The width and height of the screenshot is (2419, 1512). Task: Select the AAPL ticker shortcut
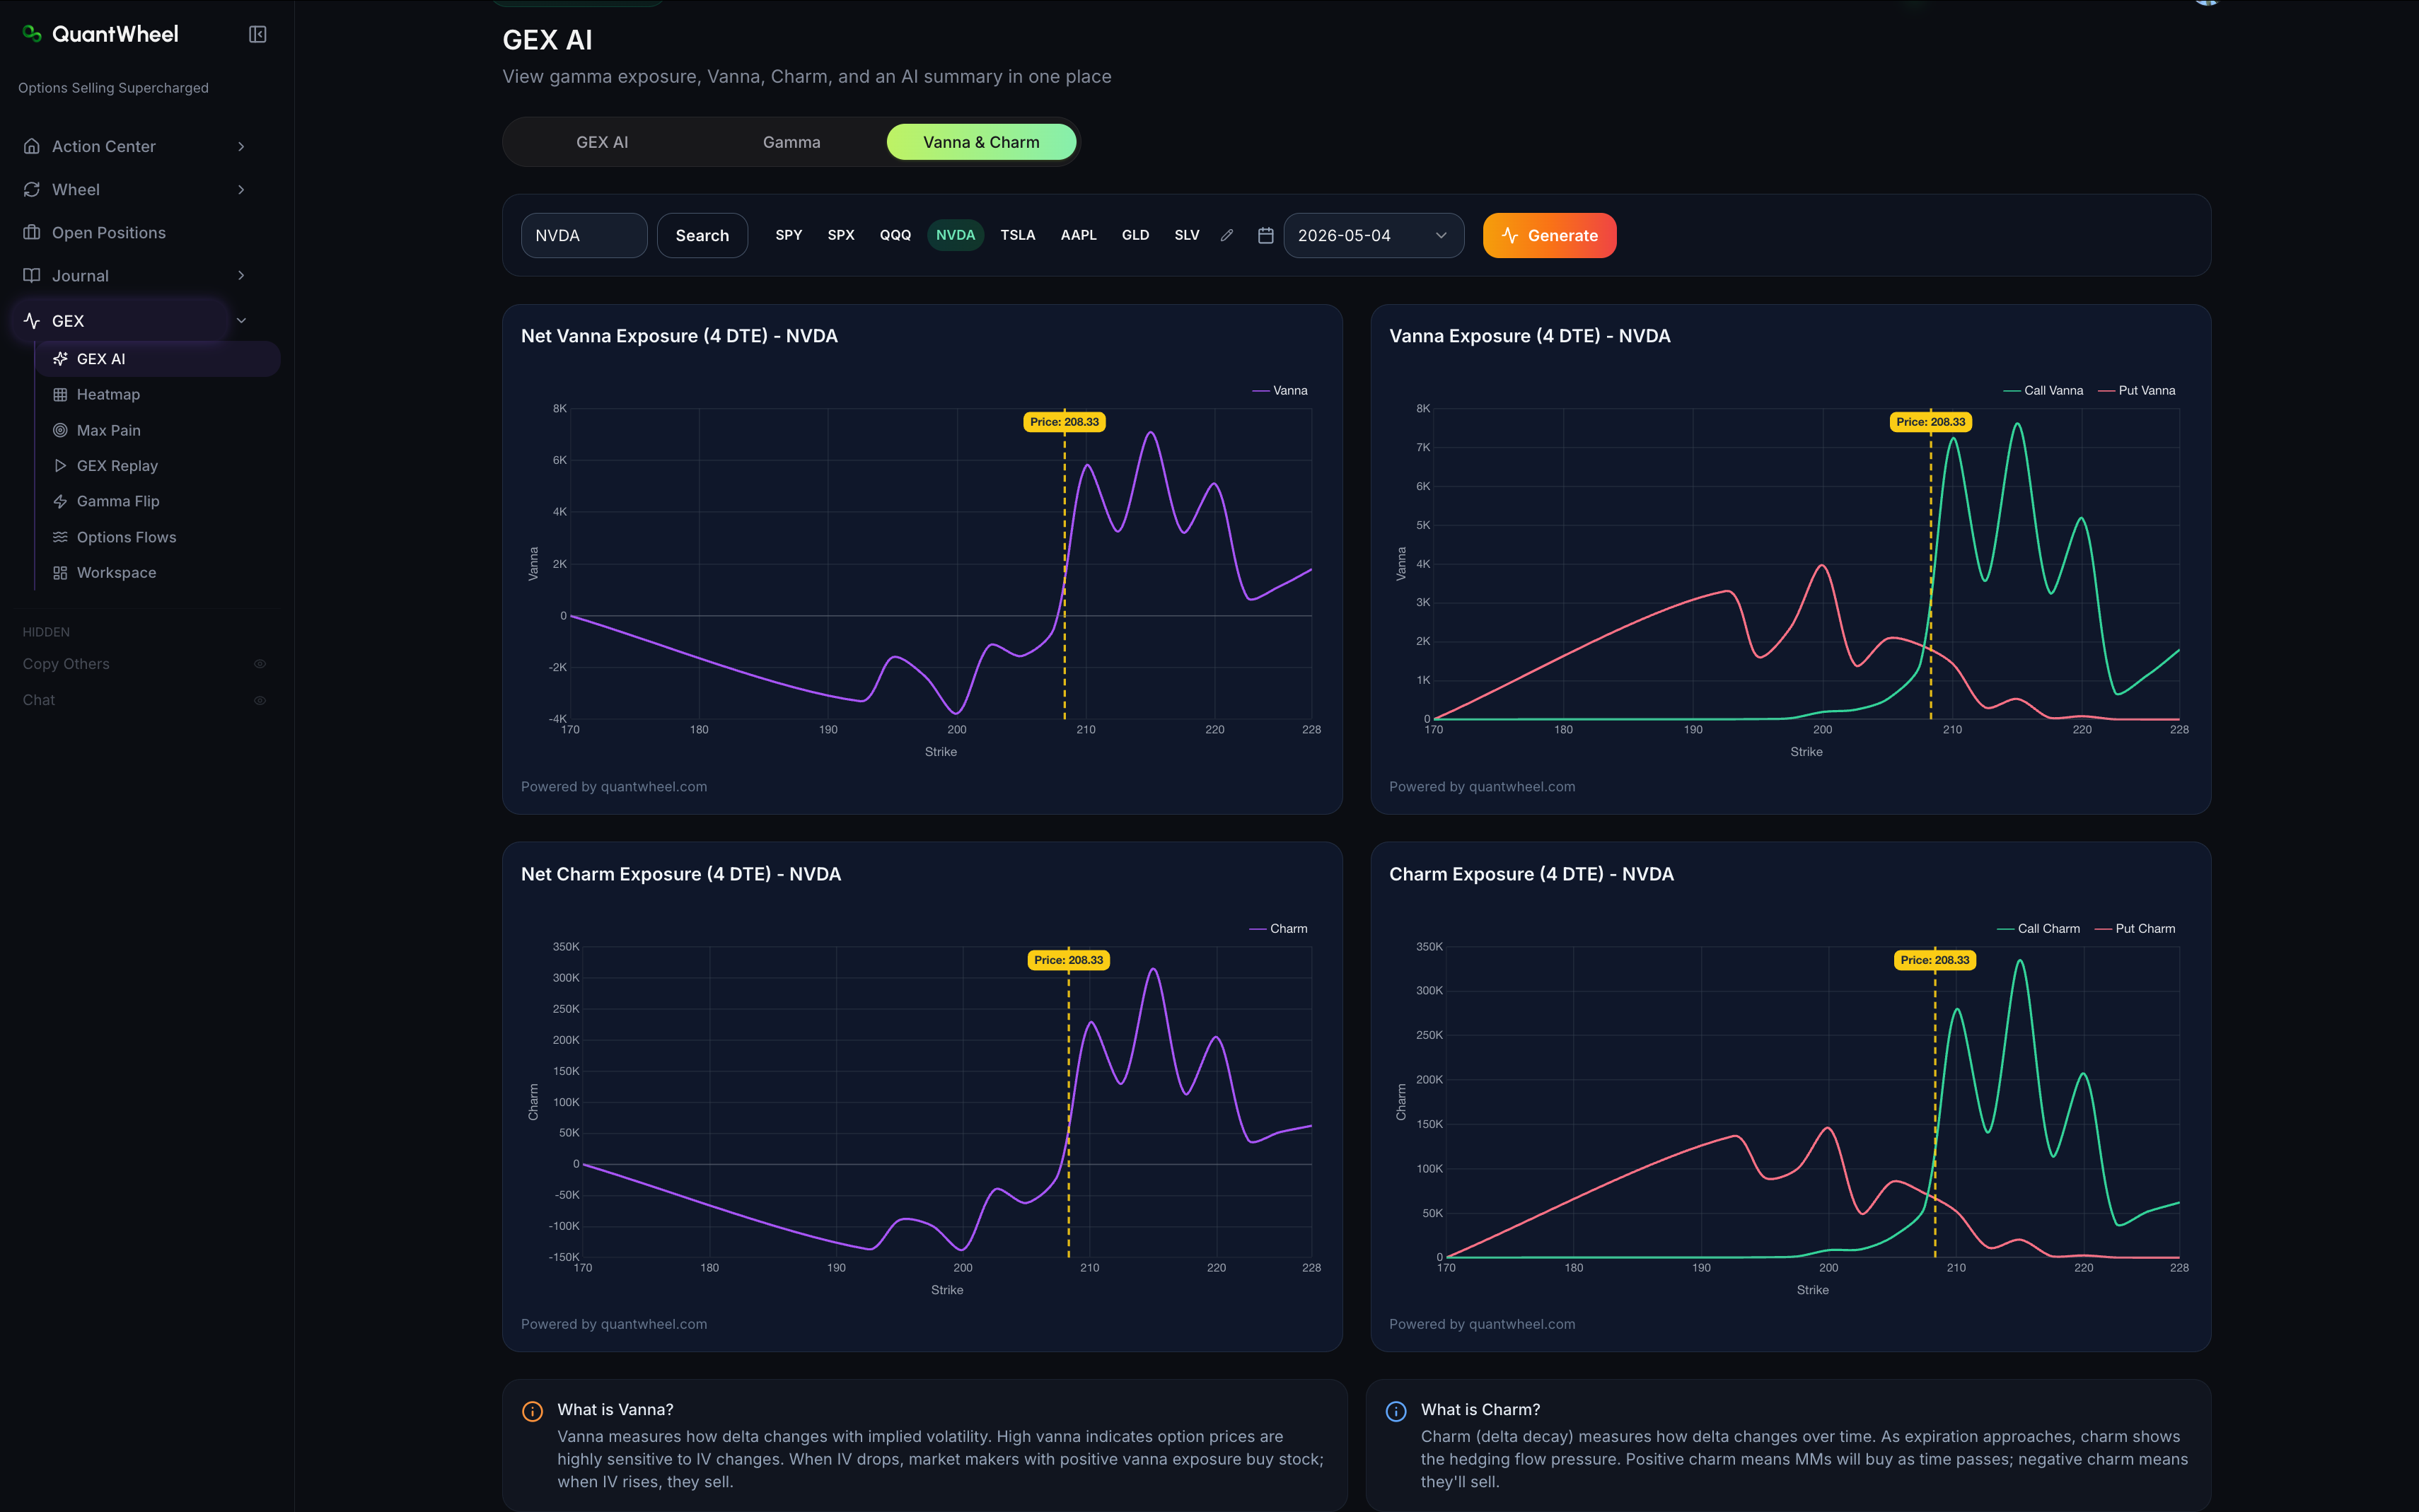(x=1078, y=235)
